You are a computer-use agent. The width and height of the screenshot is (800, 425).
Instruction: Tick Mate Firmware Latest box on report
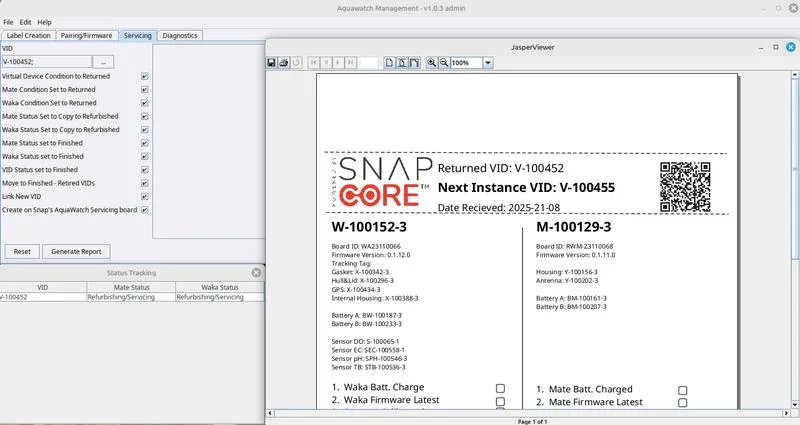pyautogui.click(x=683, y=403)
